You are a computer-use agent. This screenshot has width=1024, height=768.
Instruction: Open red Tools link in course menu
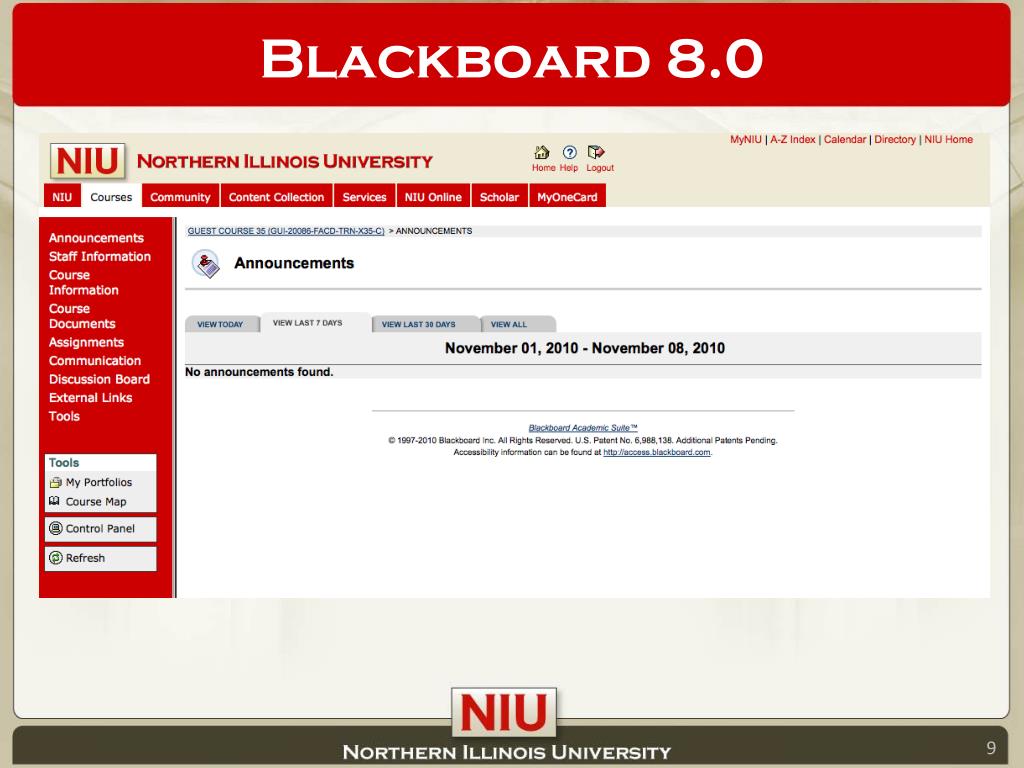tap(64, 416)
